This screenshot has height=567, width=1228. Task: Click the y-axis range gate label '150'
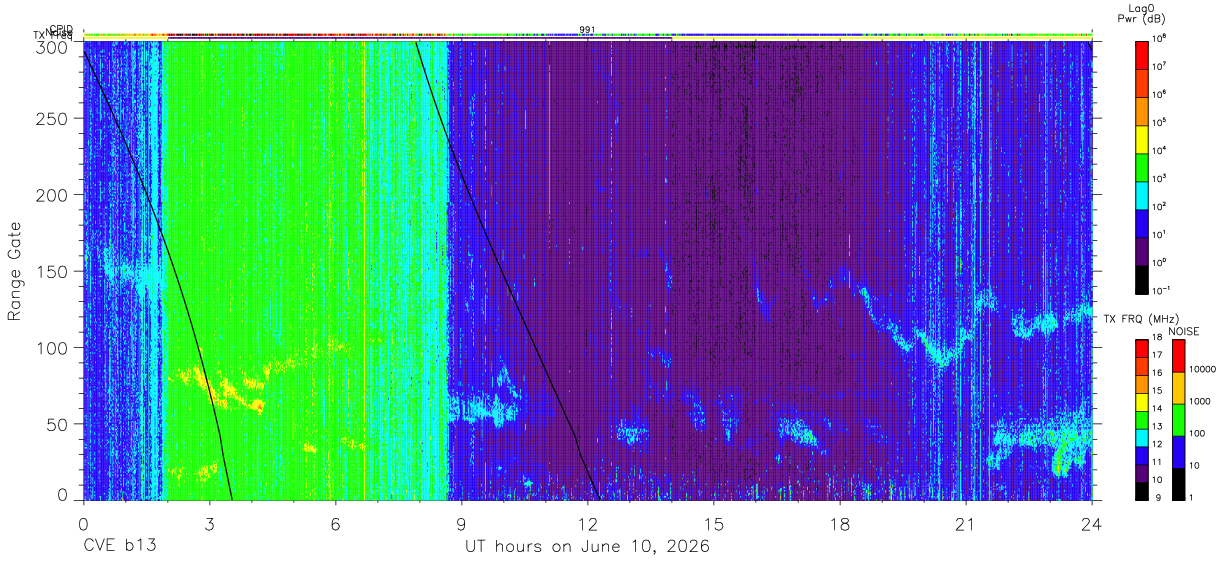point(54,272)
